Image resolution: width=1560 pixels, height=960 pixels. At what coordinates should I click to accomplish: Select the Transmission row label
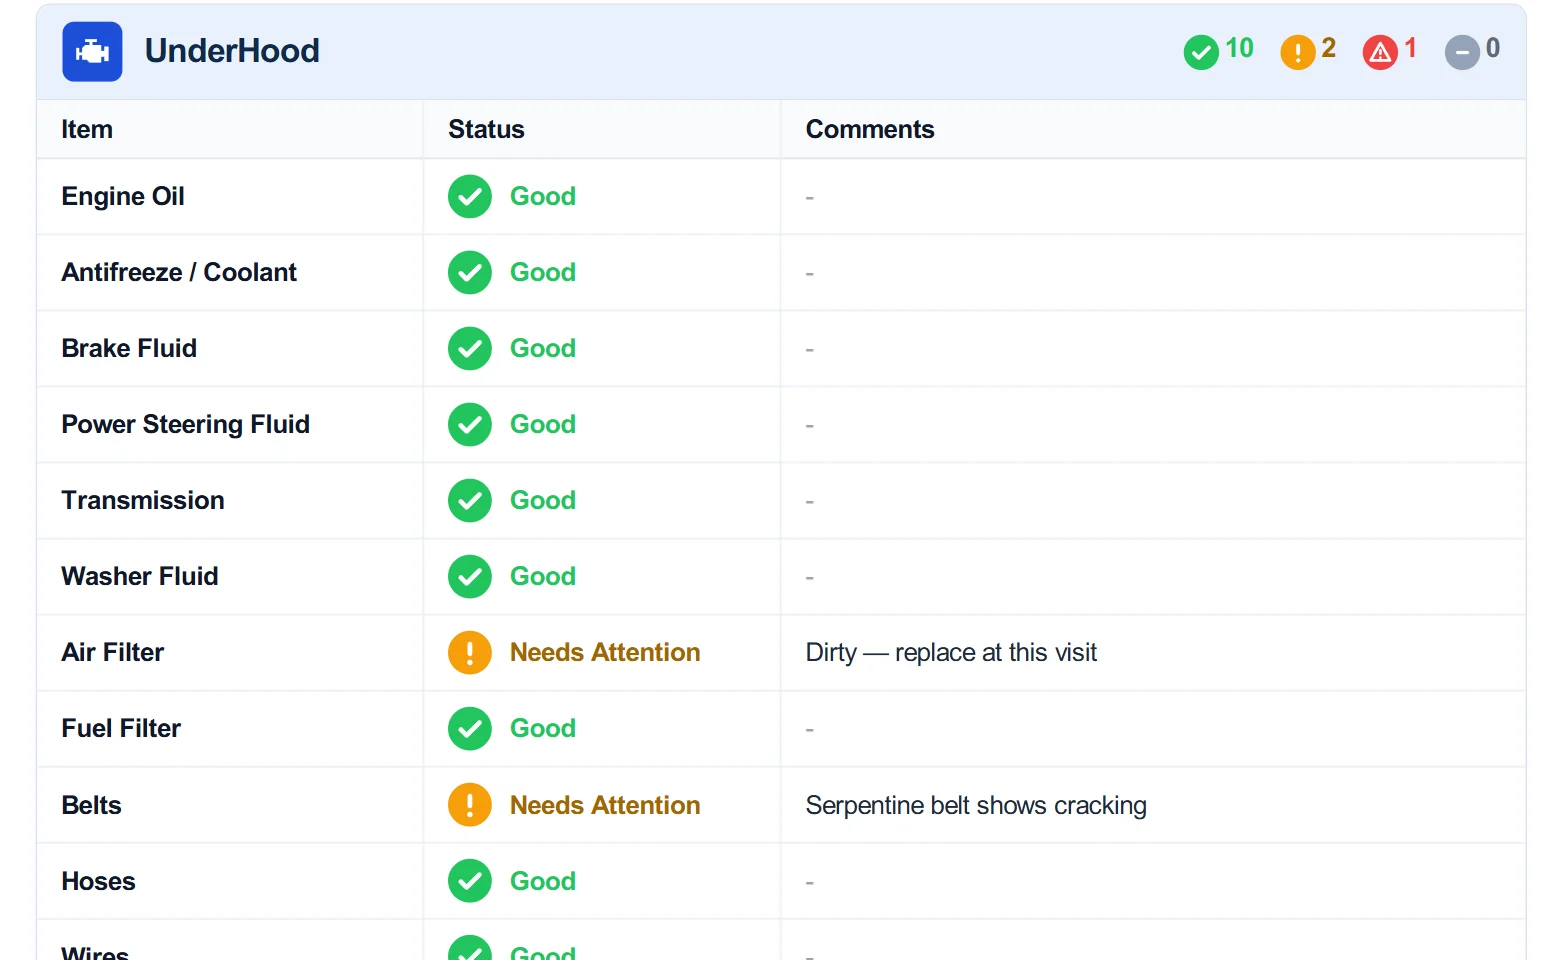[143, 500]
